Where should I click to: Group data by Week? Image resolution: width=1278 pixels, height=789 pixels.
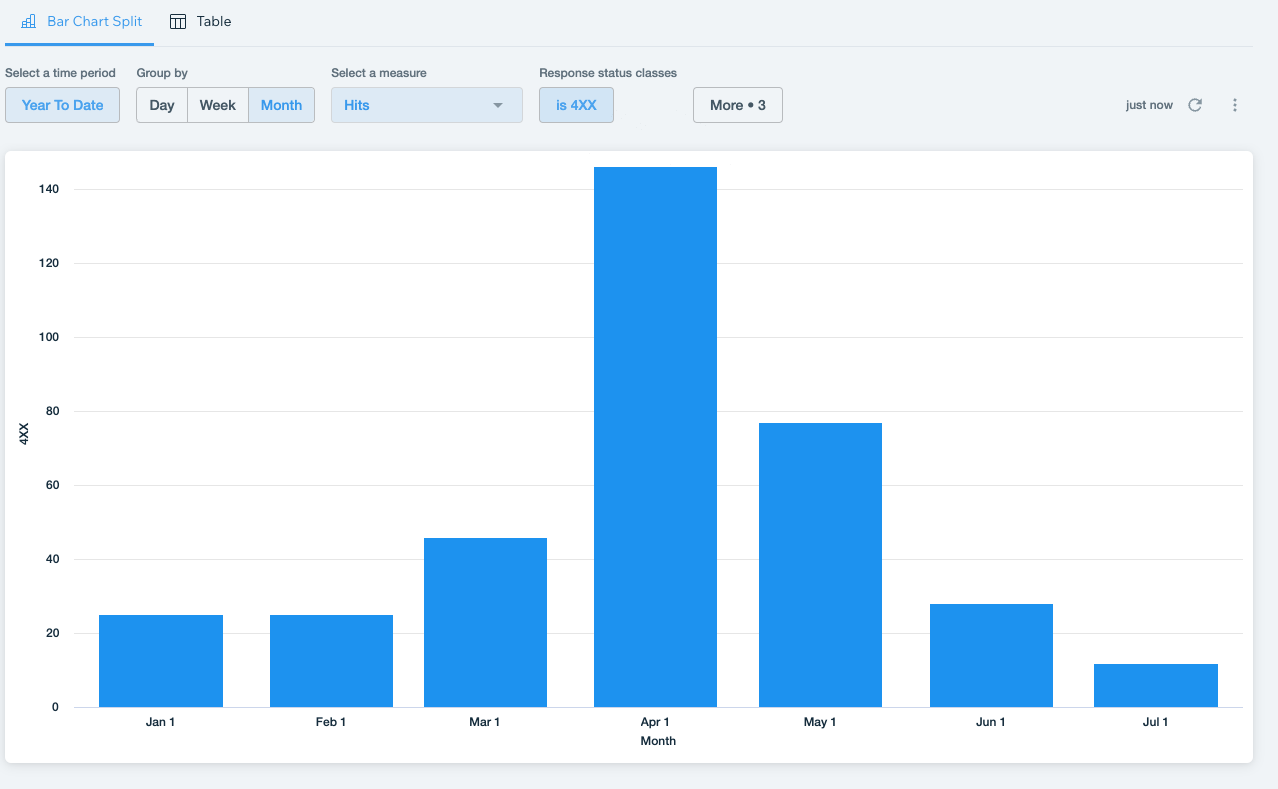[218, 105]
